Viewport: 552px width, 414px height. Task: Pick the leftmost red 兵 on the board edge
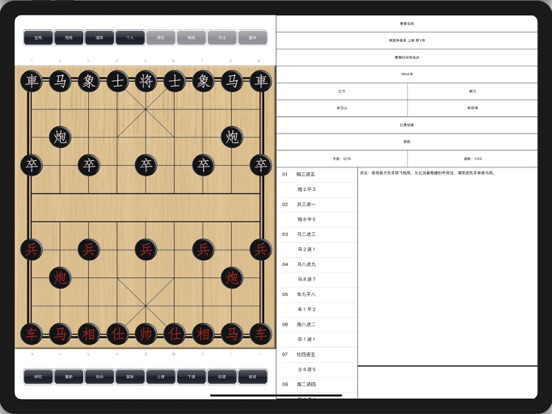[x=32, y=250]
